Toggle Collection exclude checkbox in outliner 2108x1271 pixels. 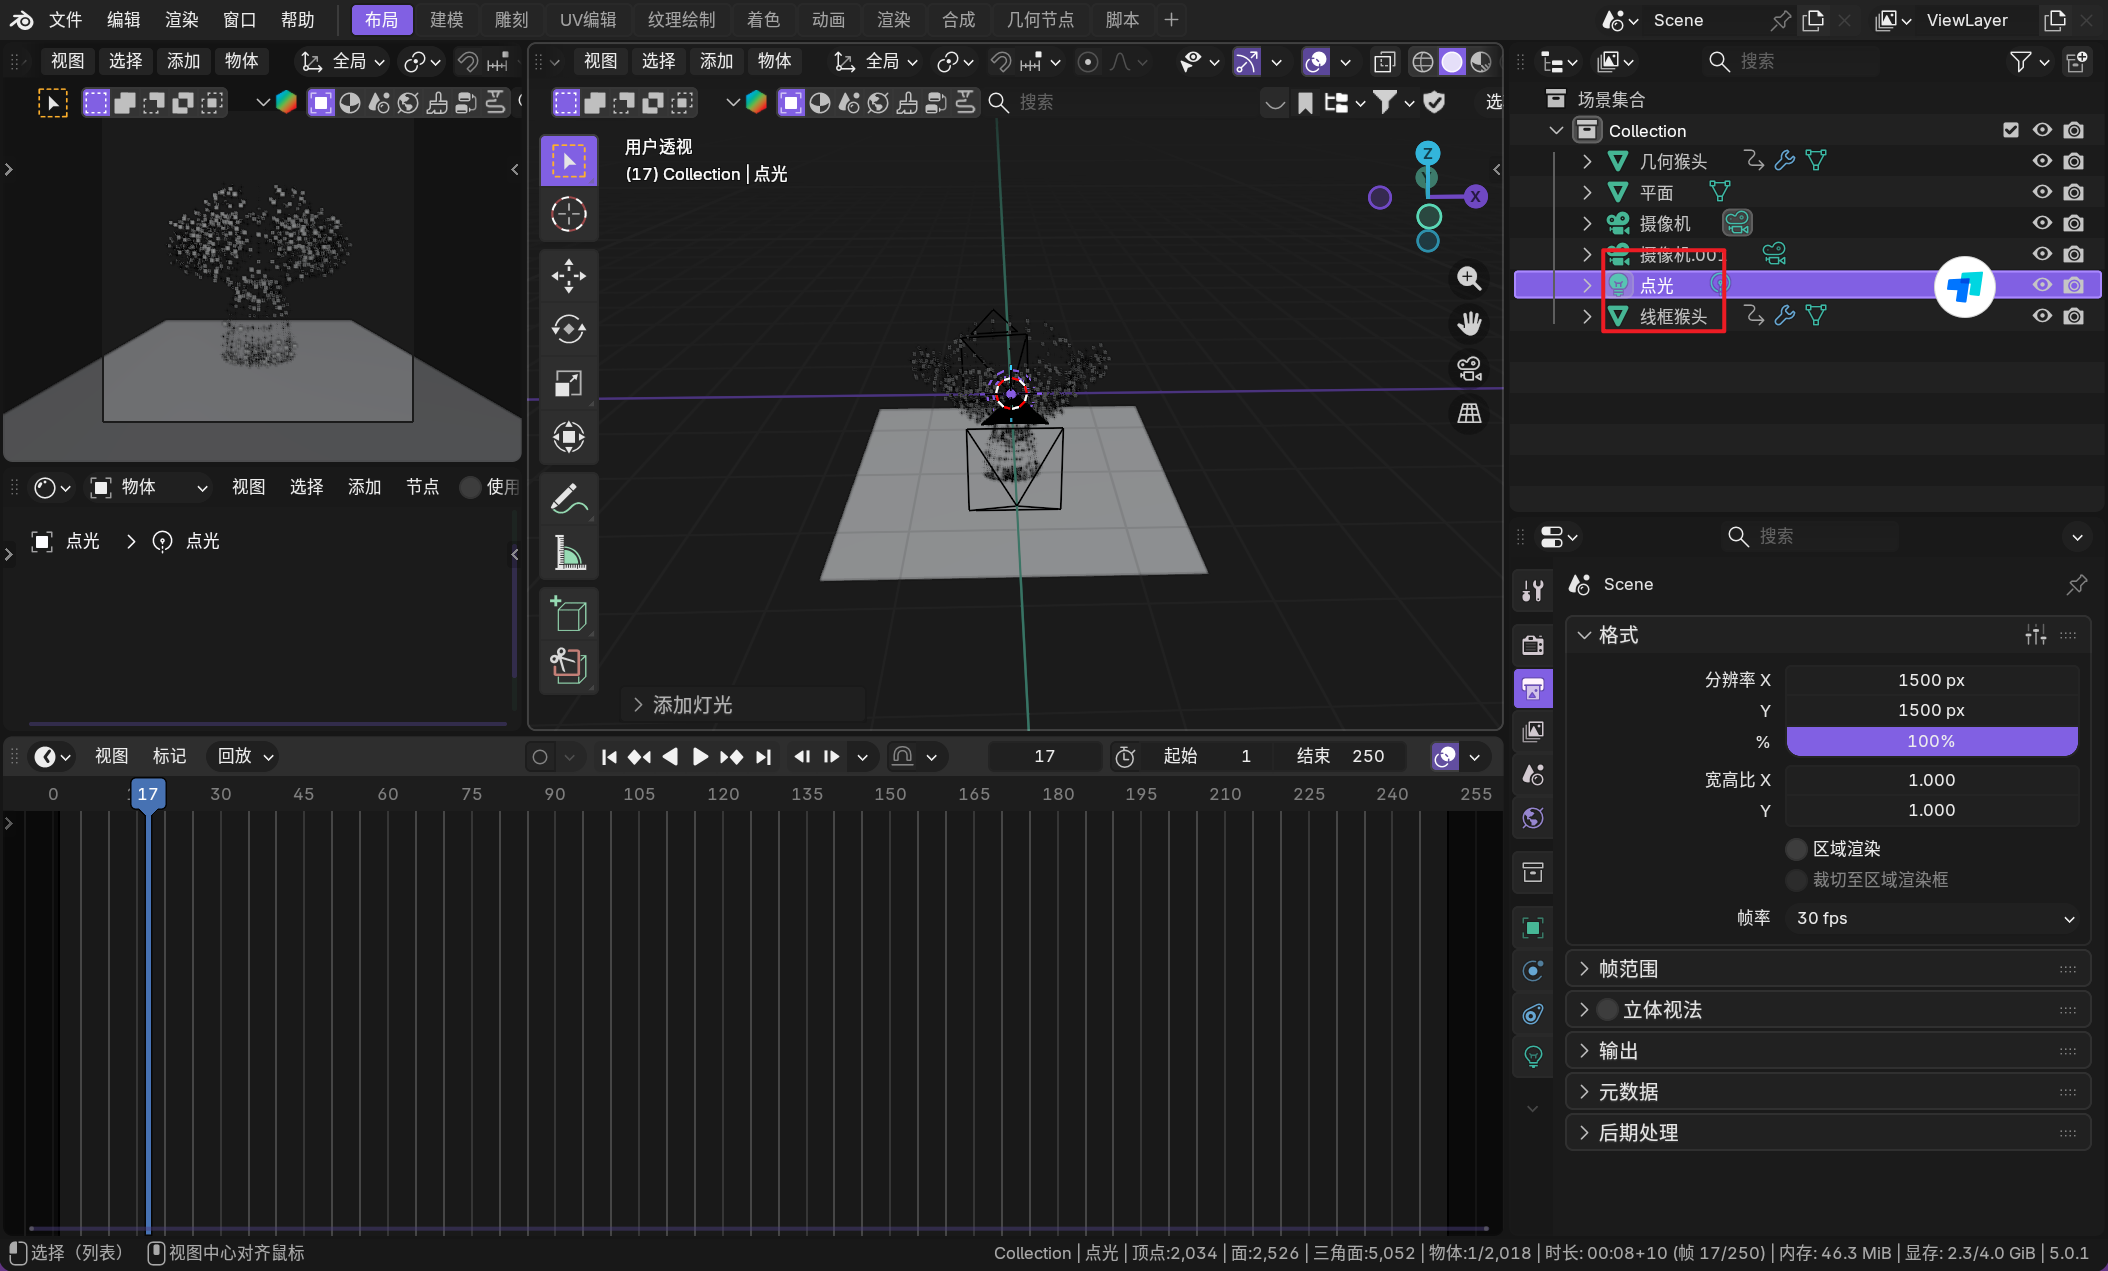click(2011, 130)
